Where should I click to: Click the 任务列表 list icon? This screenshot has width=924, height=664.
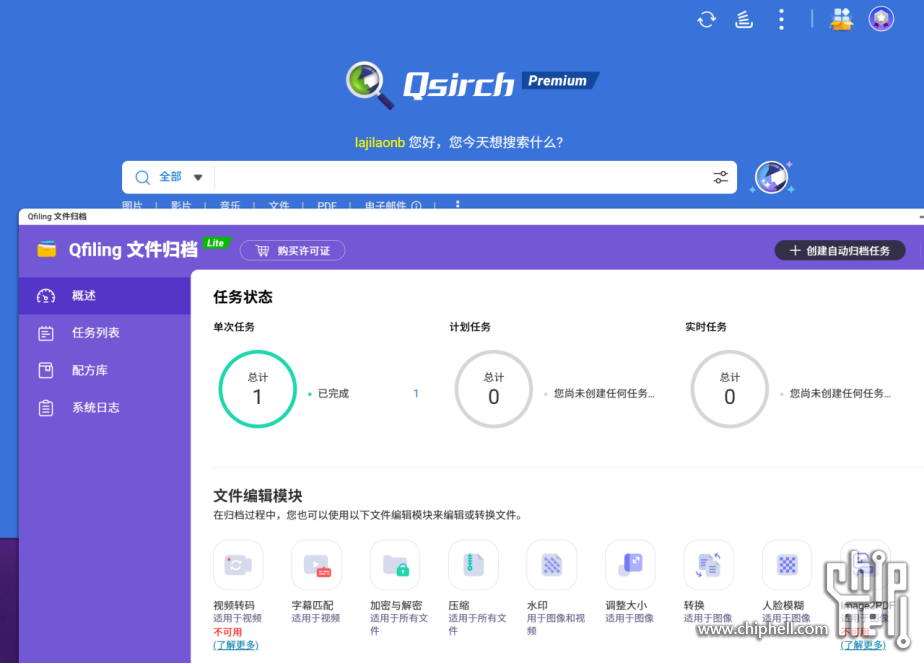coord(46,333)
